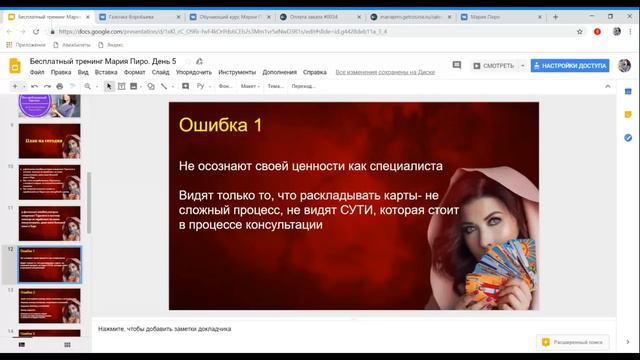Click the filmstrip vertical scrollbar
The height and width of the screenshot is (360, 640).
[x=89, y=202]
